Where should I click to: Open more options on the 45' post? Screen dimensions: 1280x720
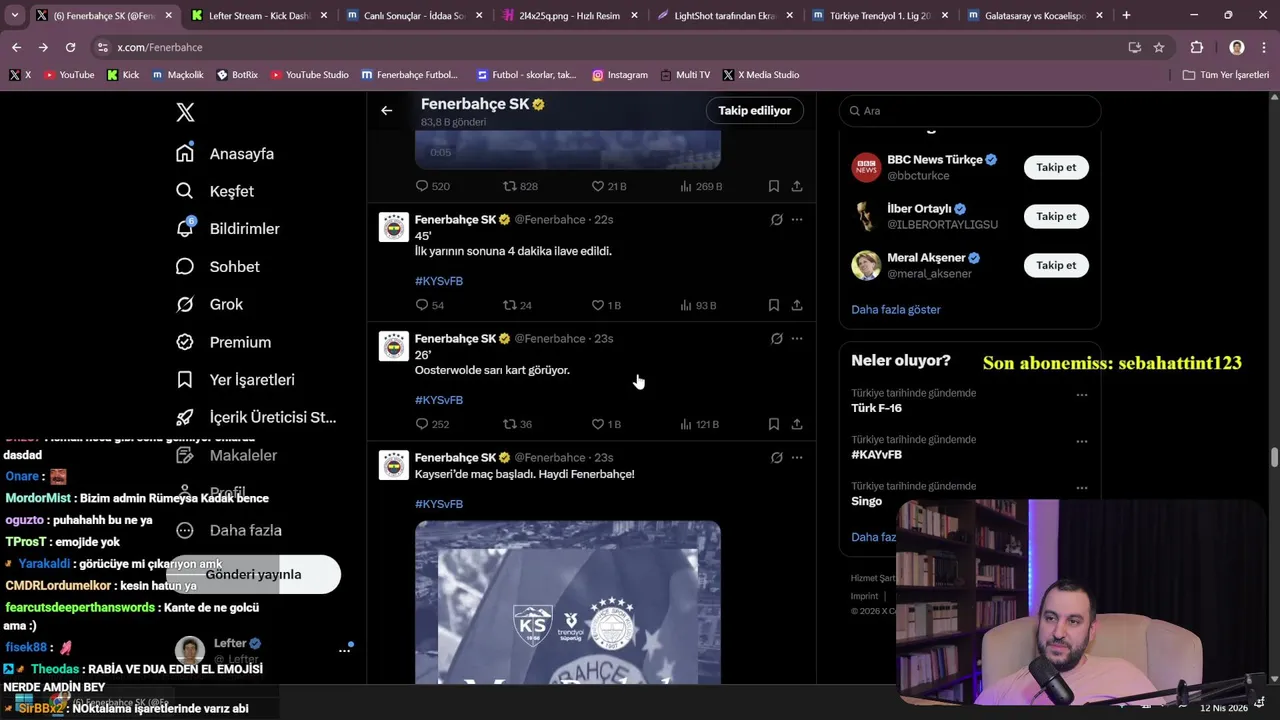tap(797, 220)
